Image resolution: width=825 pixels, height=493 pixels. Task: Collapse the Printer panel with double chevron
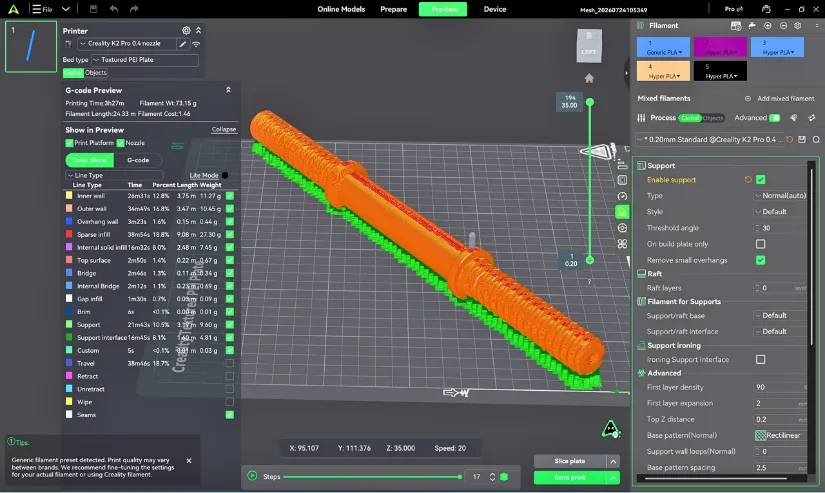(x=198, y=31)
